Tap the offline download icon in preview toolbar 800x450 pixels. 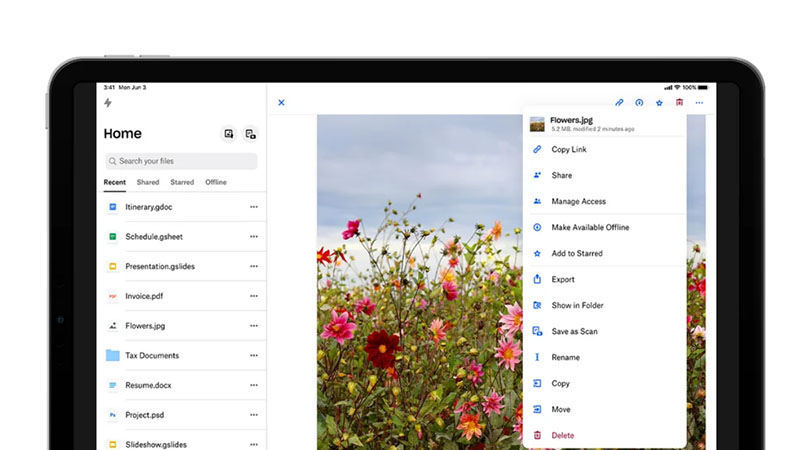[639, 103]
